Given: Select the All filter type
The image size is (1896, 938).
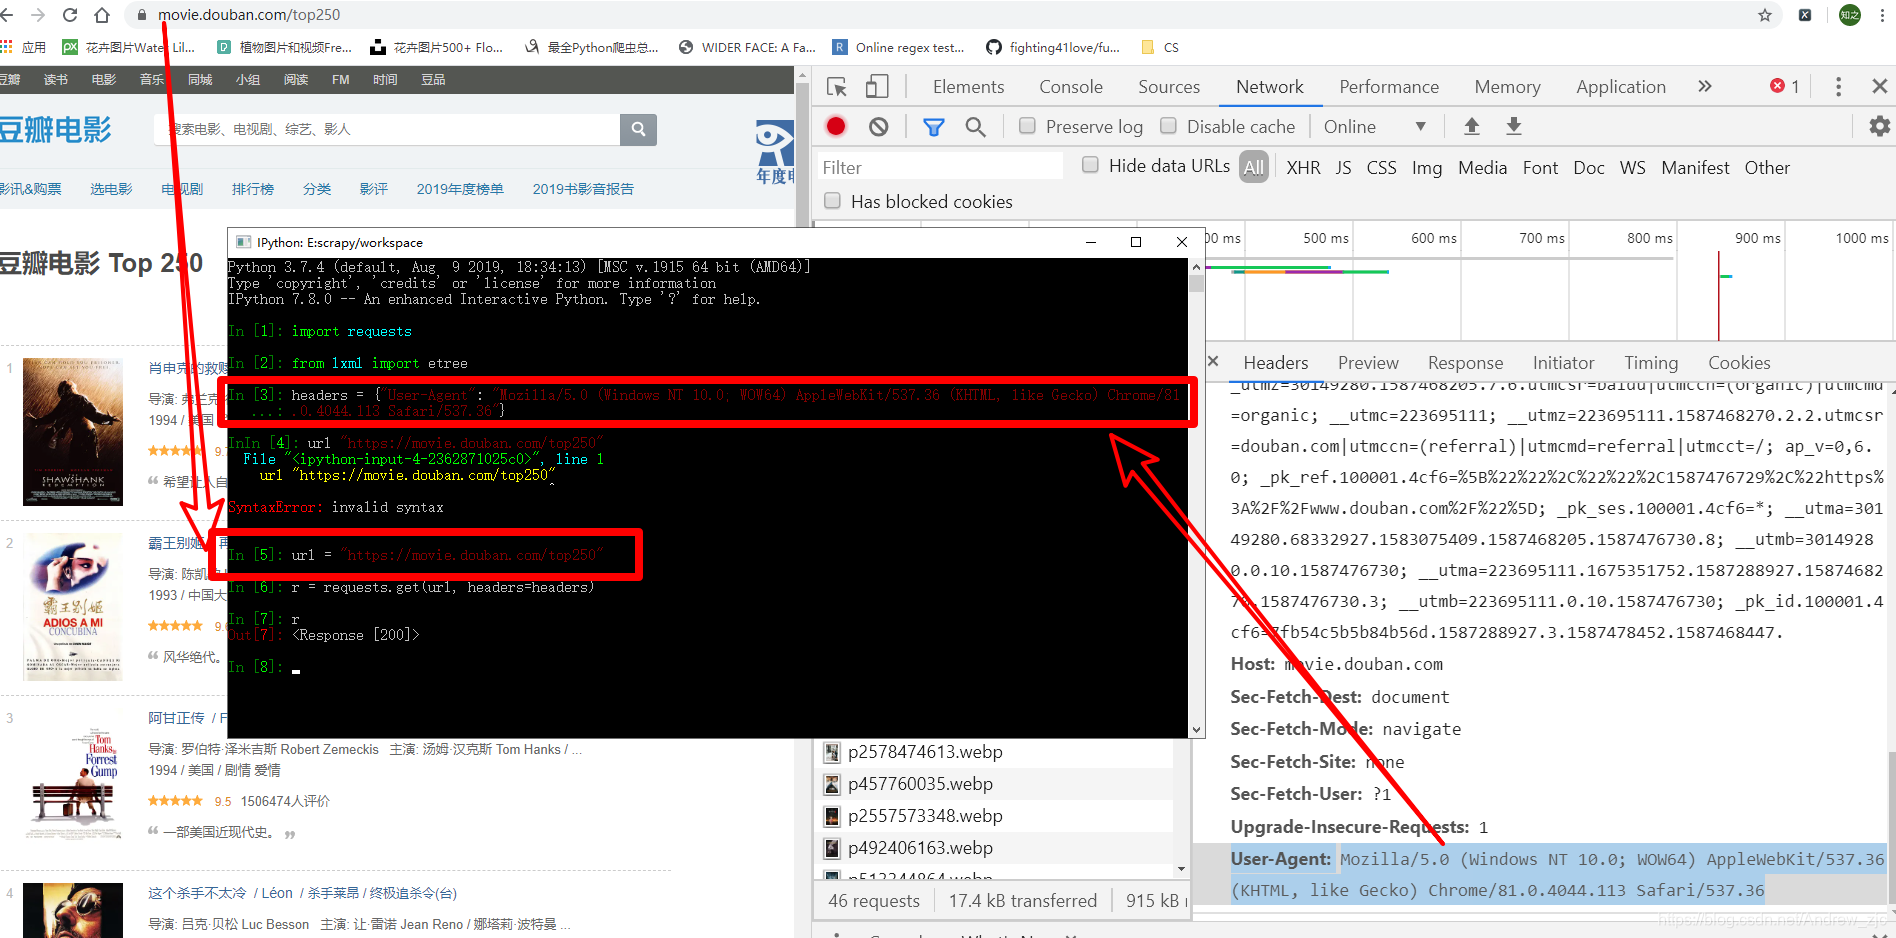Looking at the screenshot, I should (x=1254, y=167).
